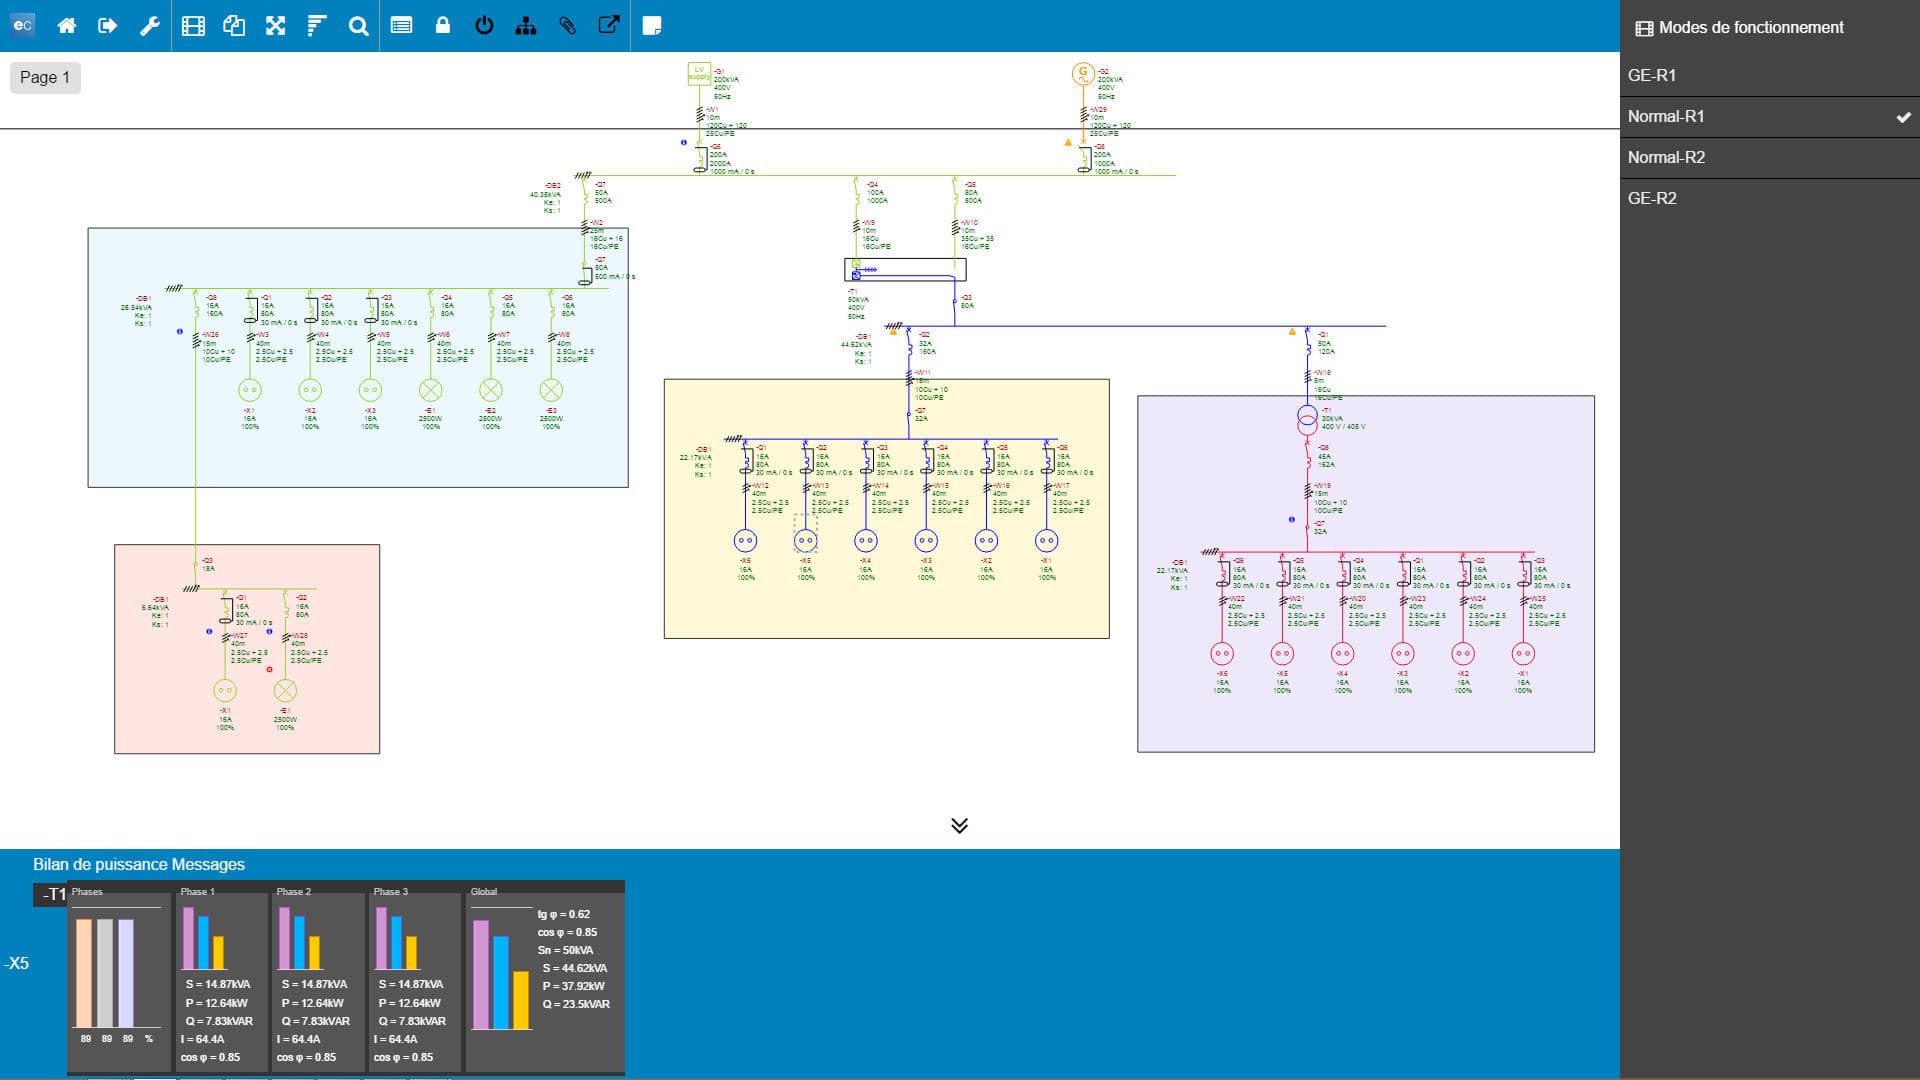The height and width of the screenshot is (1080, 1920).
Task: Select the generator G symbol
Action: coord(1082,73)
